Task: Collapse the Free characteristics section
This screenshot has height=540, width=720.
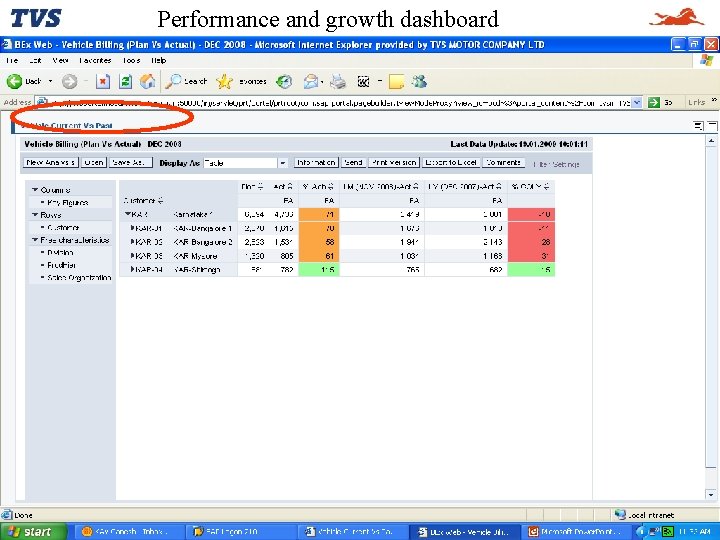Action: [35, 240]
